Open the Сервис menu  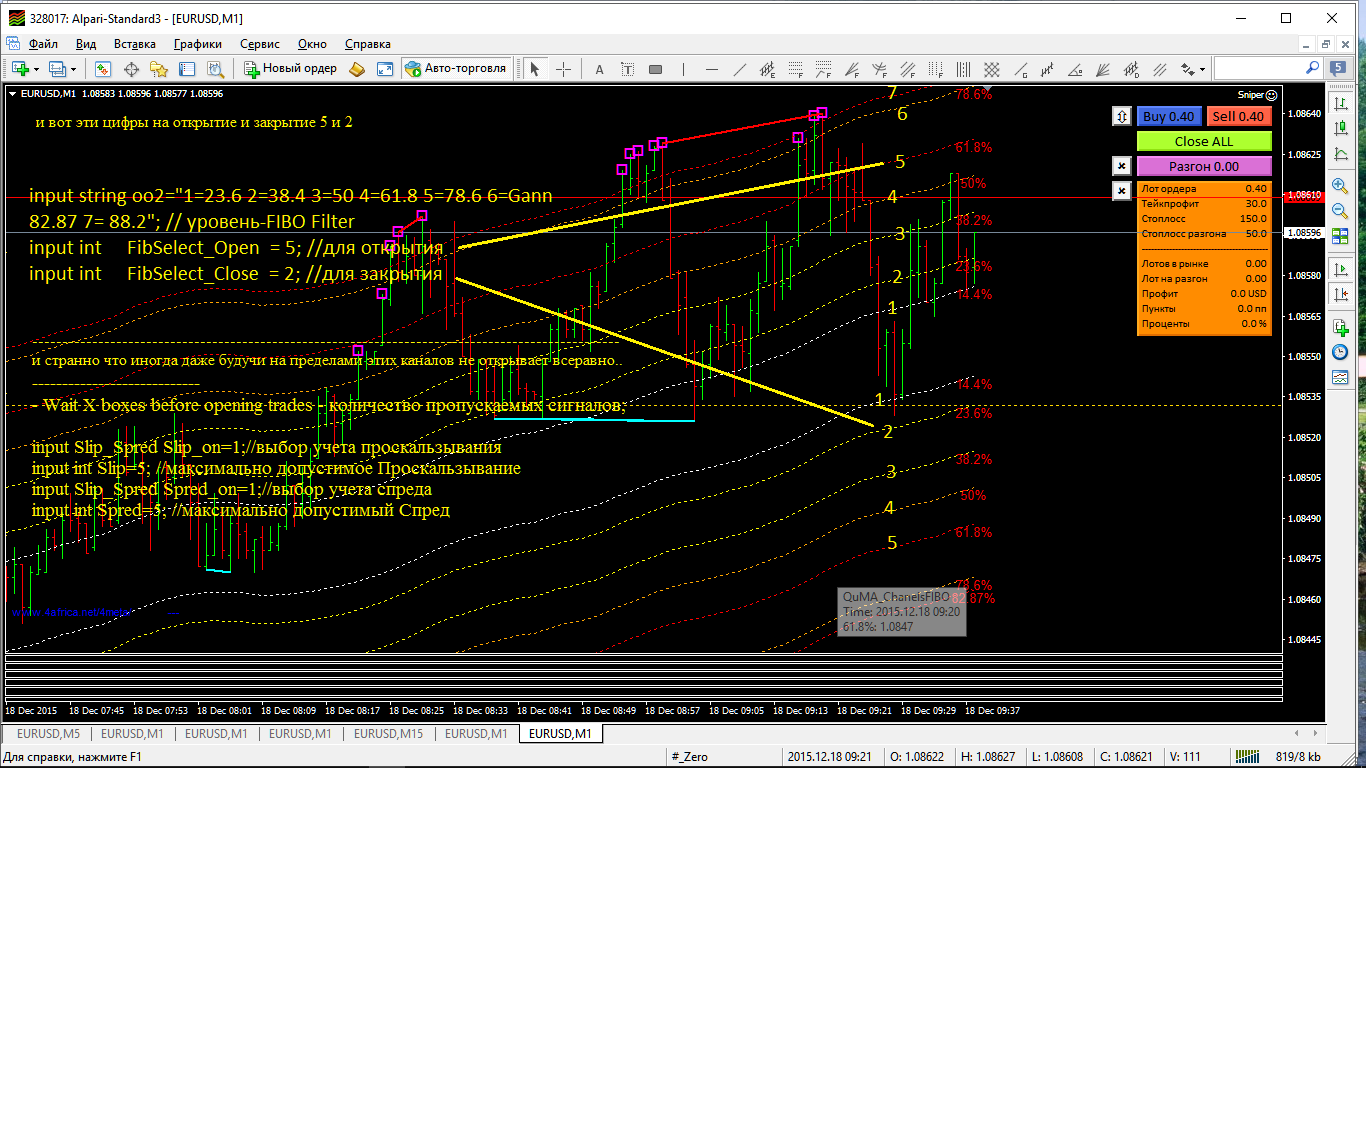pos(260,44)
